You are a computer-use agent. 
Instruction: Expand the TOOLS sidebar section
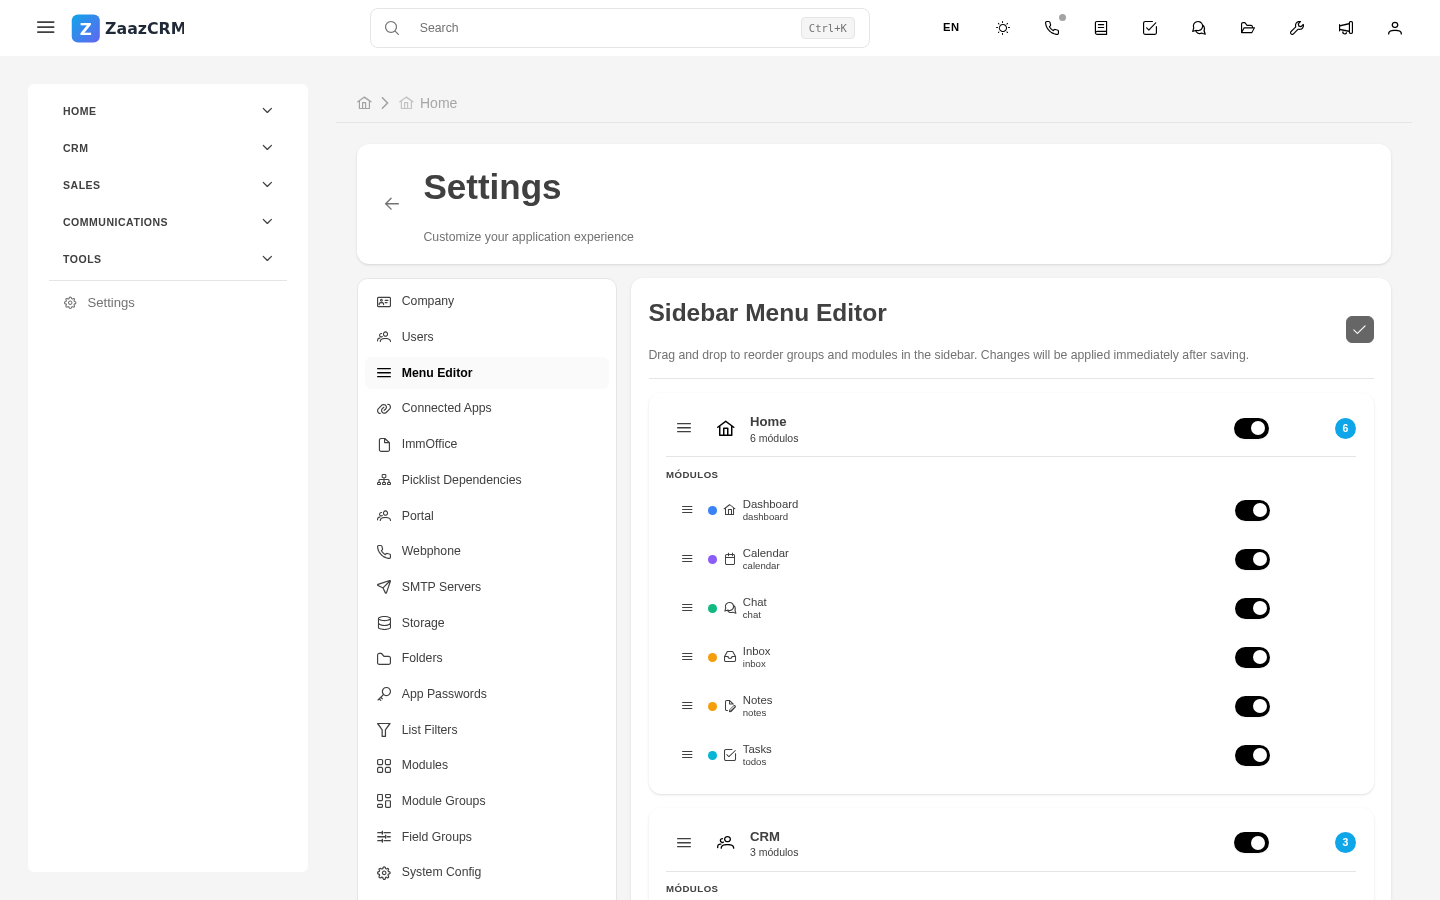tap(168, 259)
